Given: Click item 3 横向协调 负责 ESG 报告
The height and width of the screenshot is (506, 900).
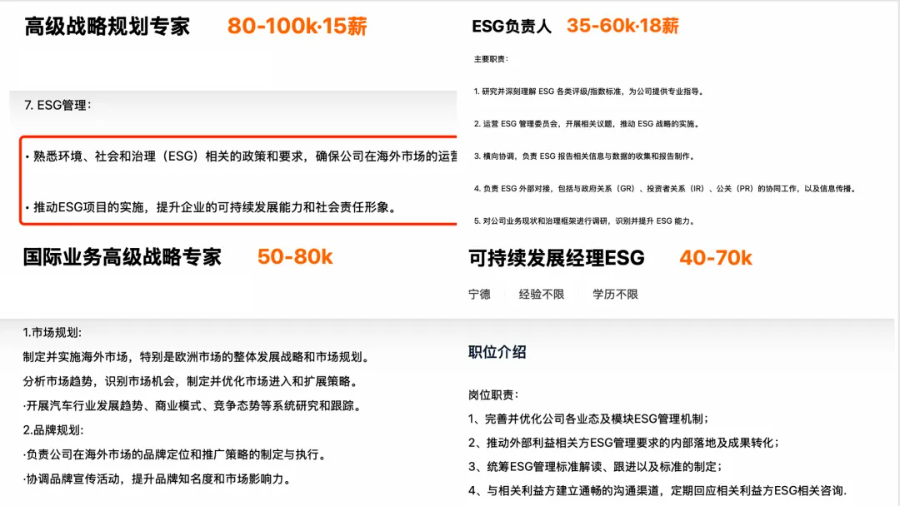Looking at the screenshot, I should pyautogui.click(x=584, y=156).
